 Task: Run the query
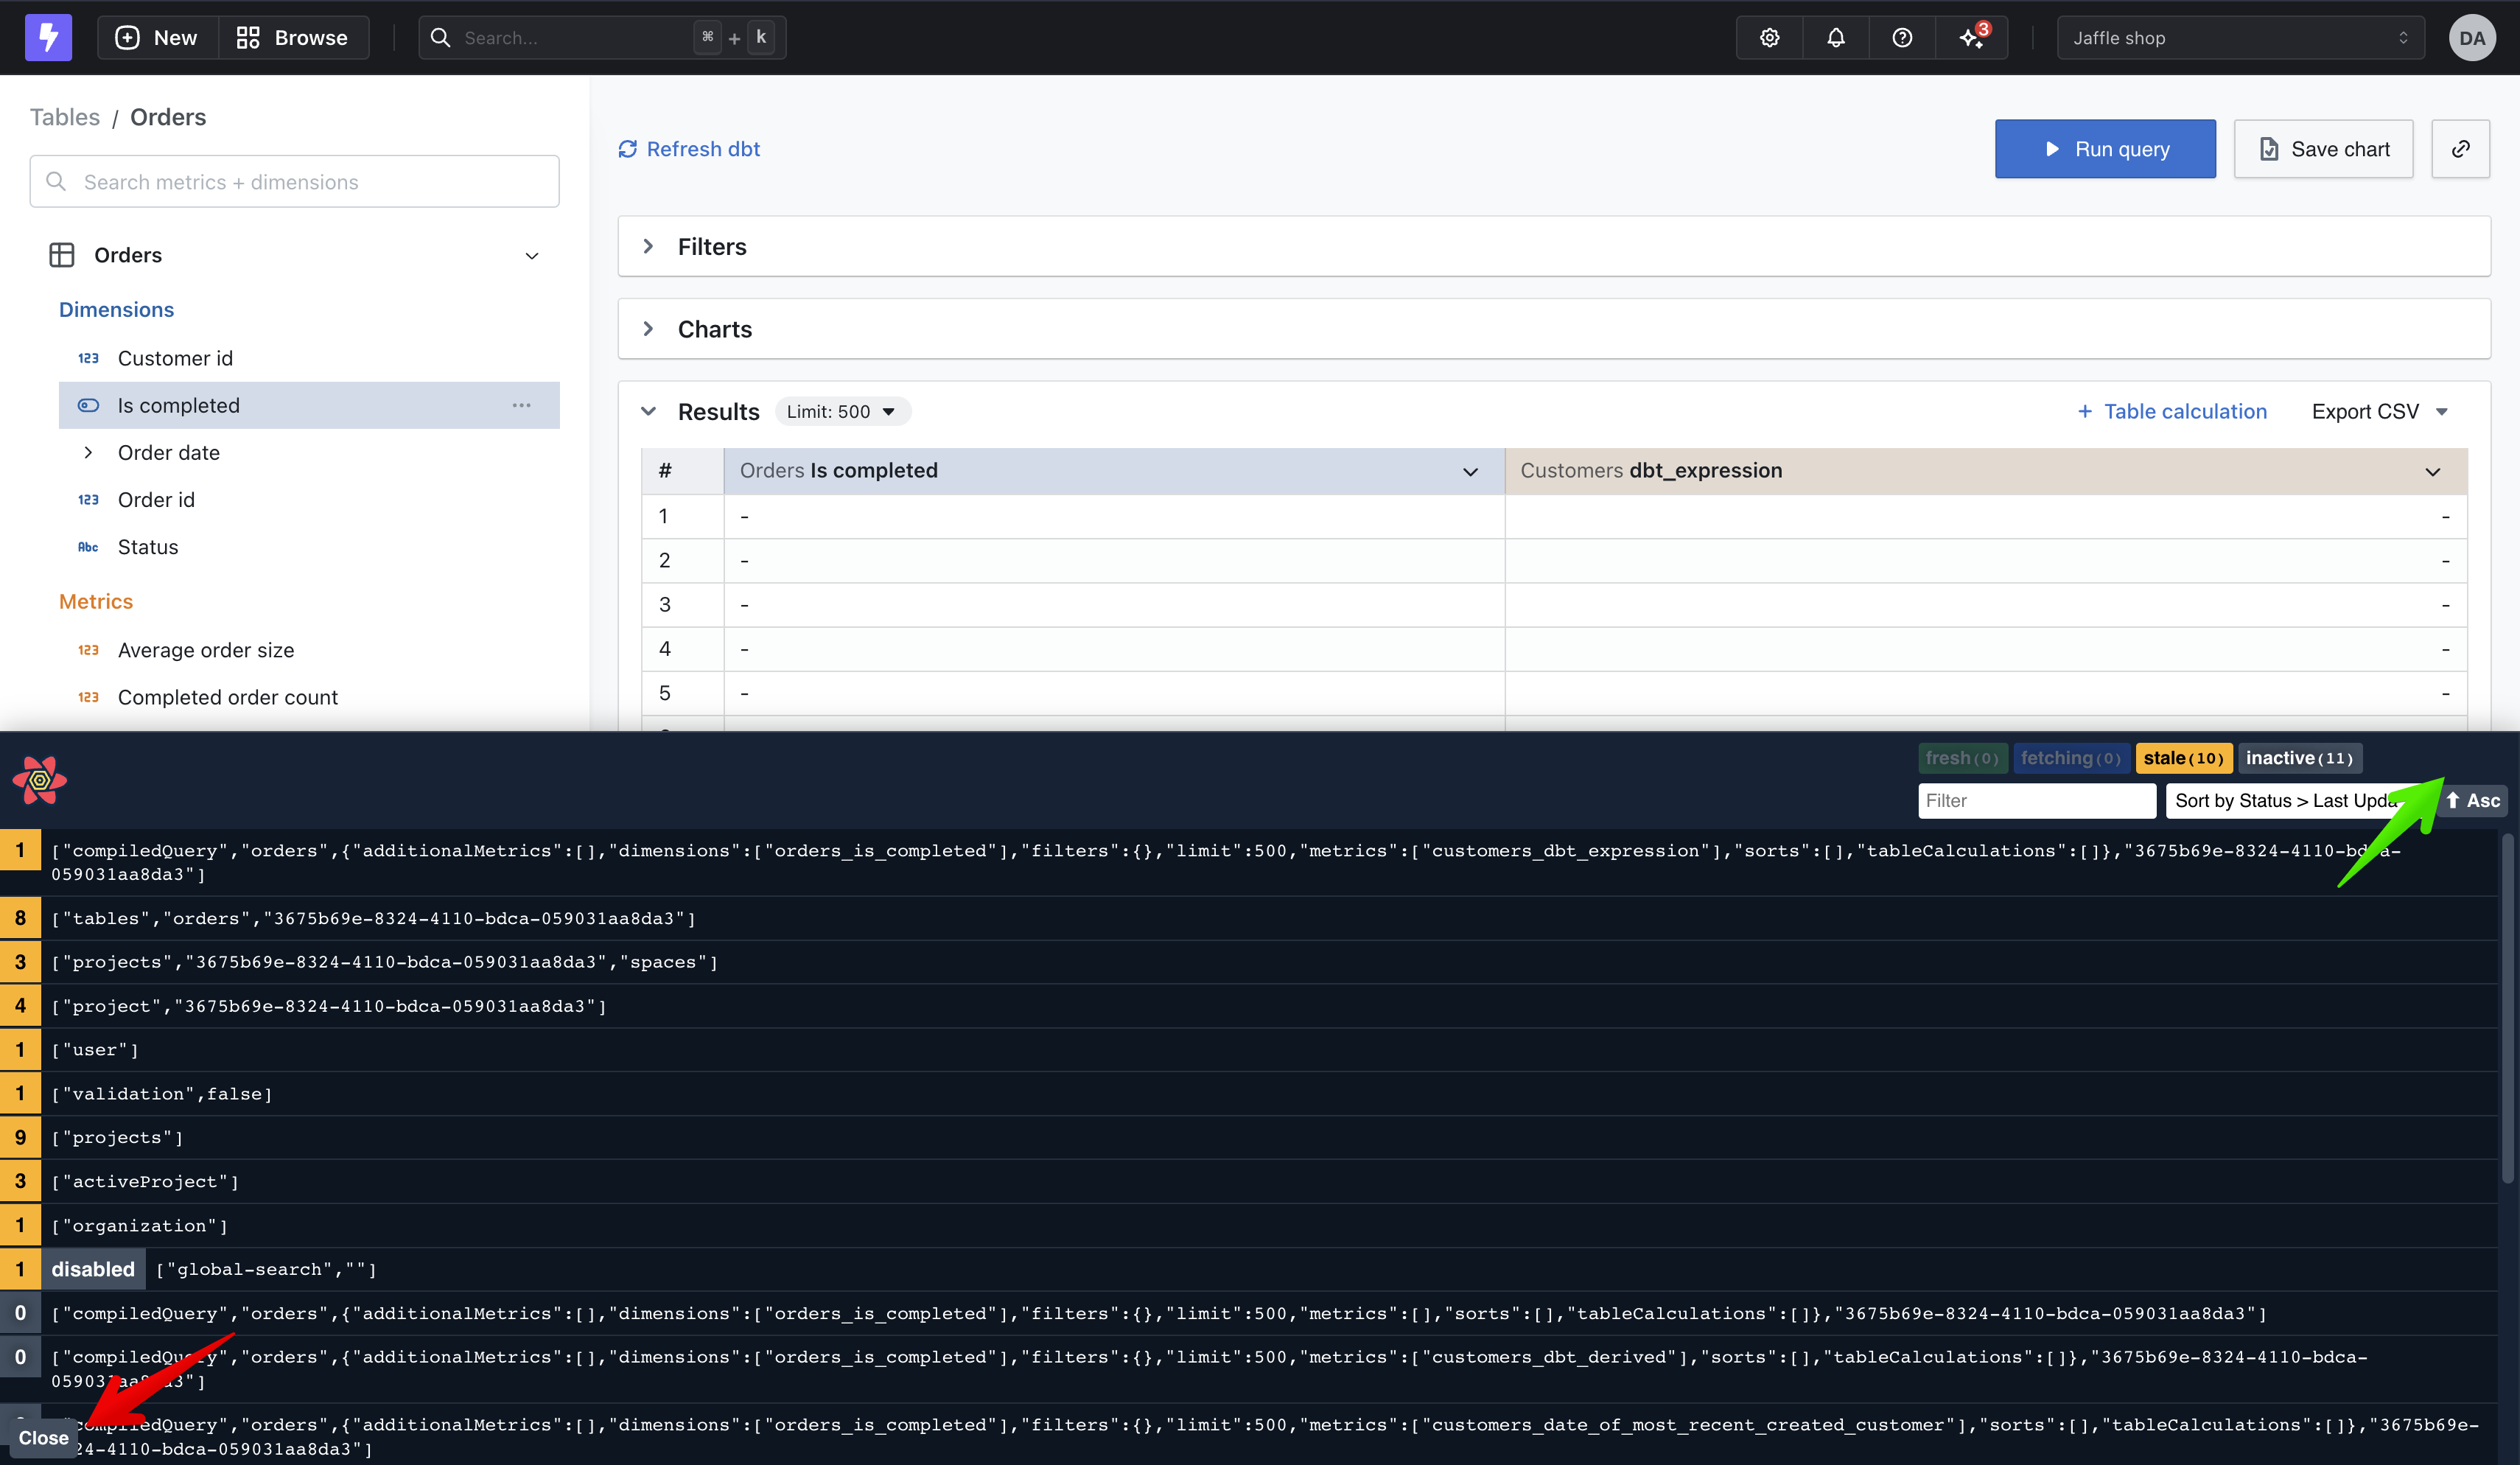coord(2105,148)
